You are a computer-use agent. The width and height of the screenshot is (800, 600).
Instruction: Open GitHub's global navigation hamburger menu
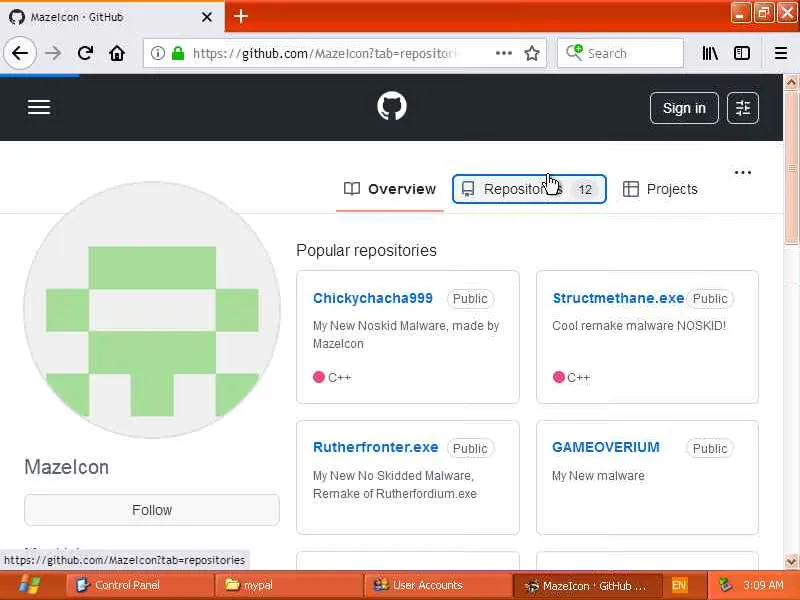[39, 107]
